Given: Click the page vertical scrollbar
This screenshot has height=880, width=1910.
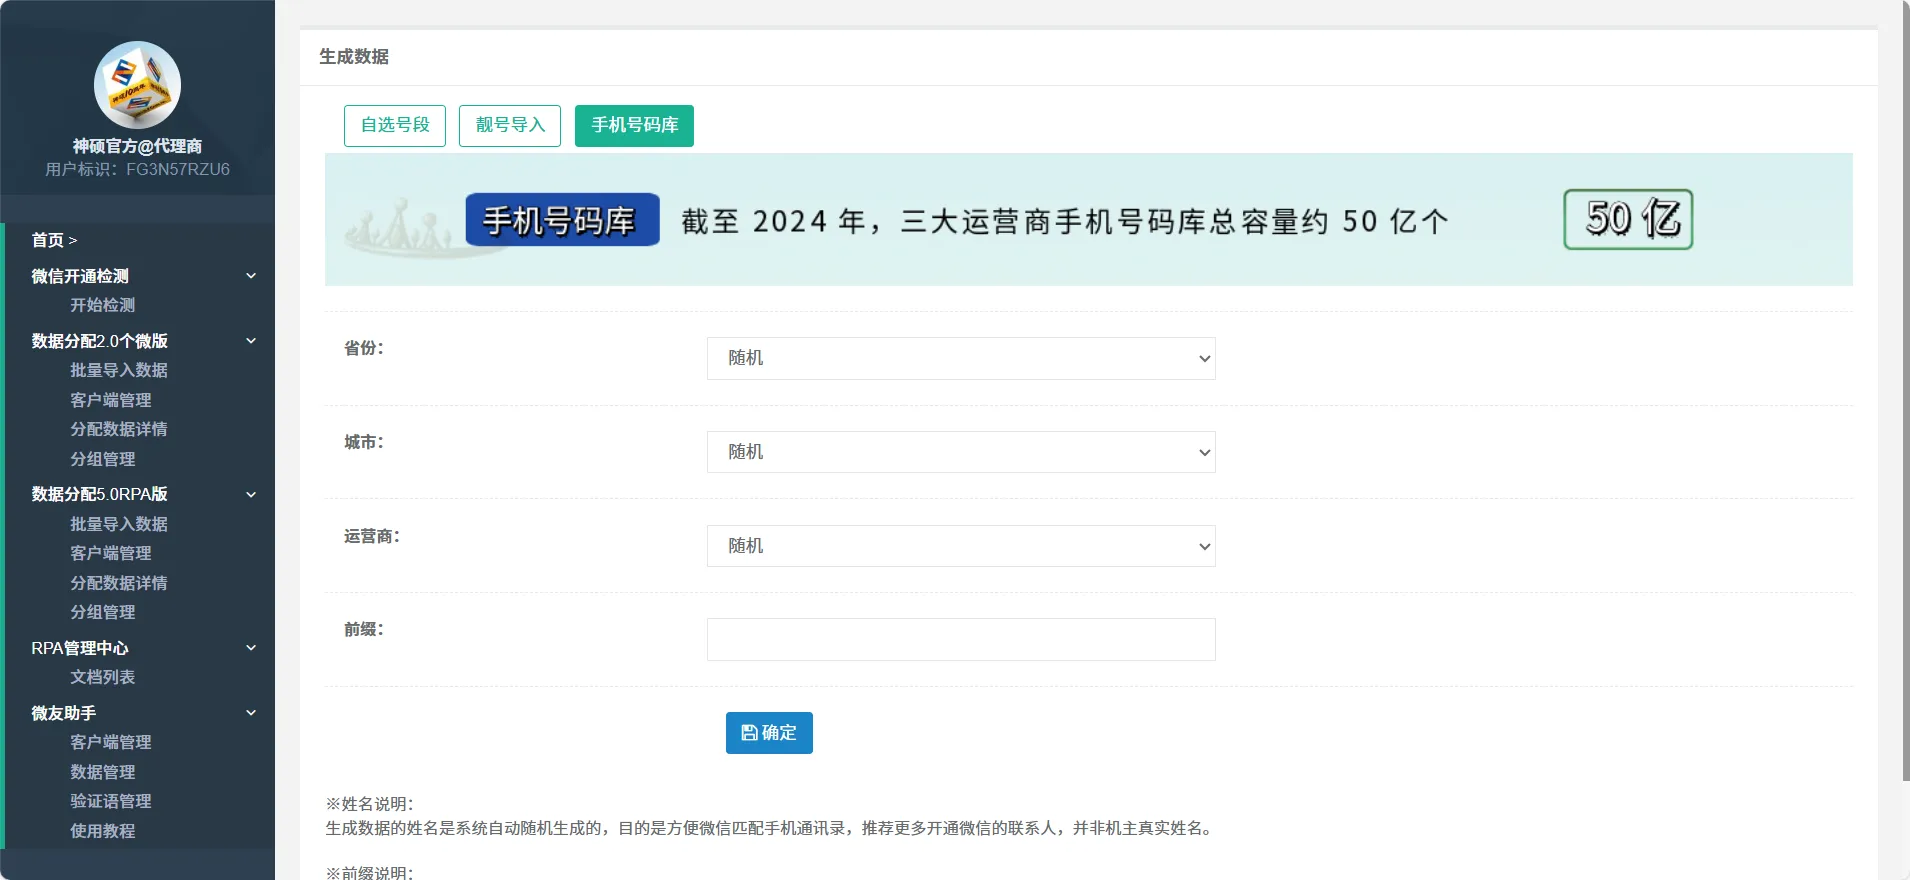Looking at the screenshot, I should click(1905, 400).
